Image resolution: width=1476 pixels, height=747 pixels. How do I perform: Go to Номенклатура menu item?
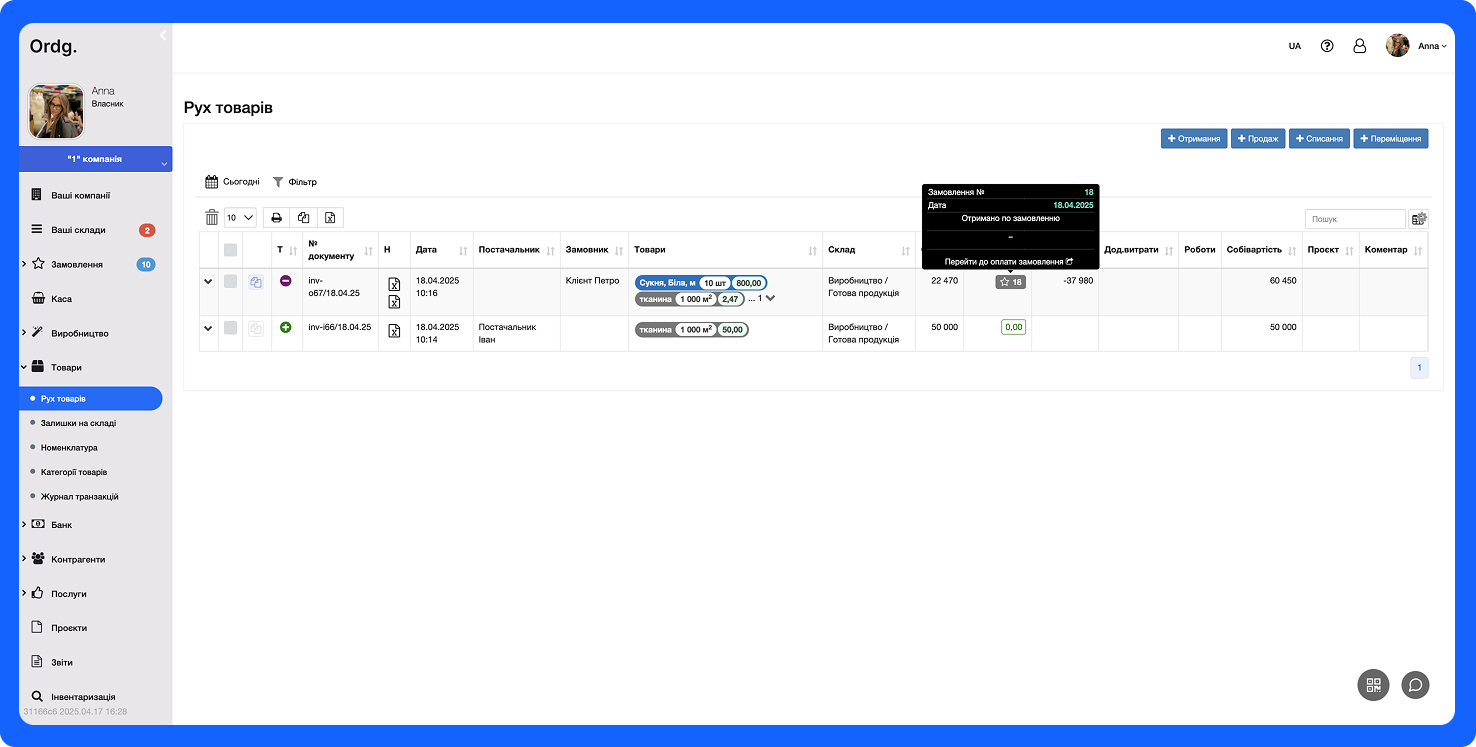pos(69,448)
